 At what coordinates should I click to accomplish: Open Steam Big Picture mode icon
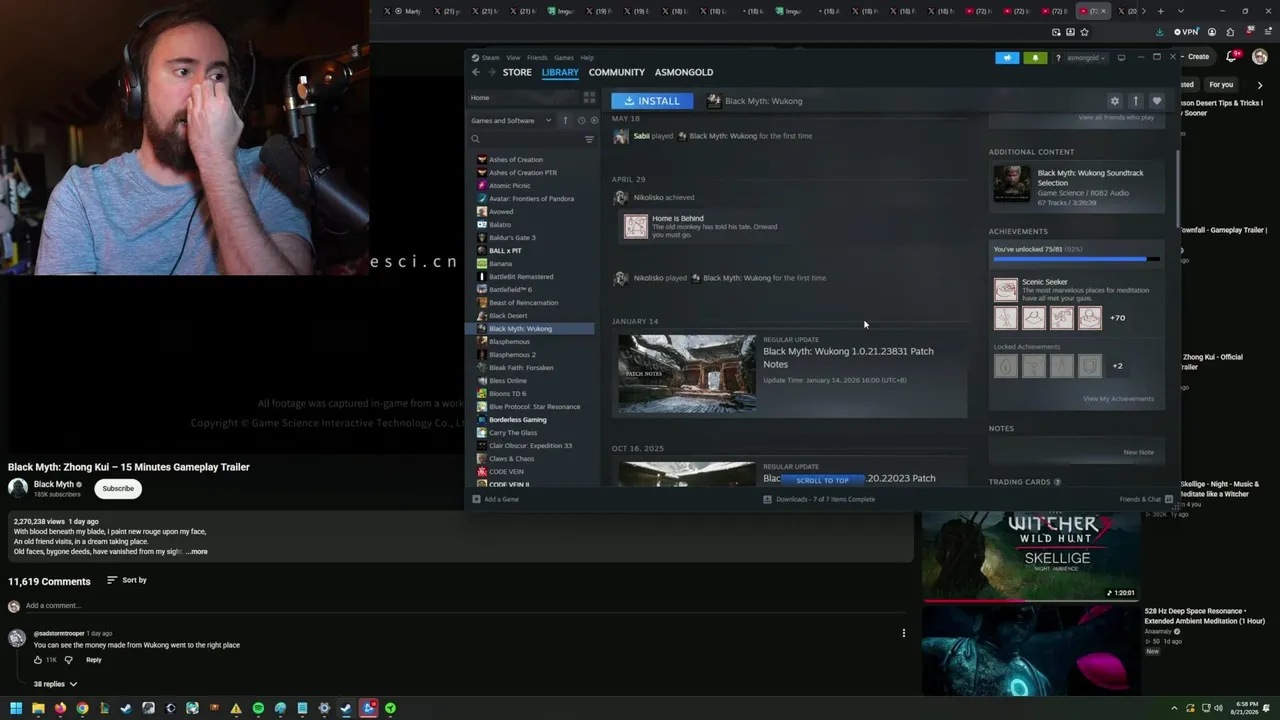[x=1121, y=58]
